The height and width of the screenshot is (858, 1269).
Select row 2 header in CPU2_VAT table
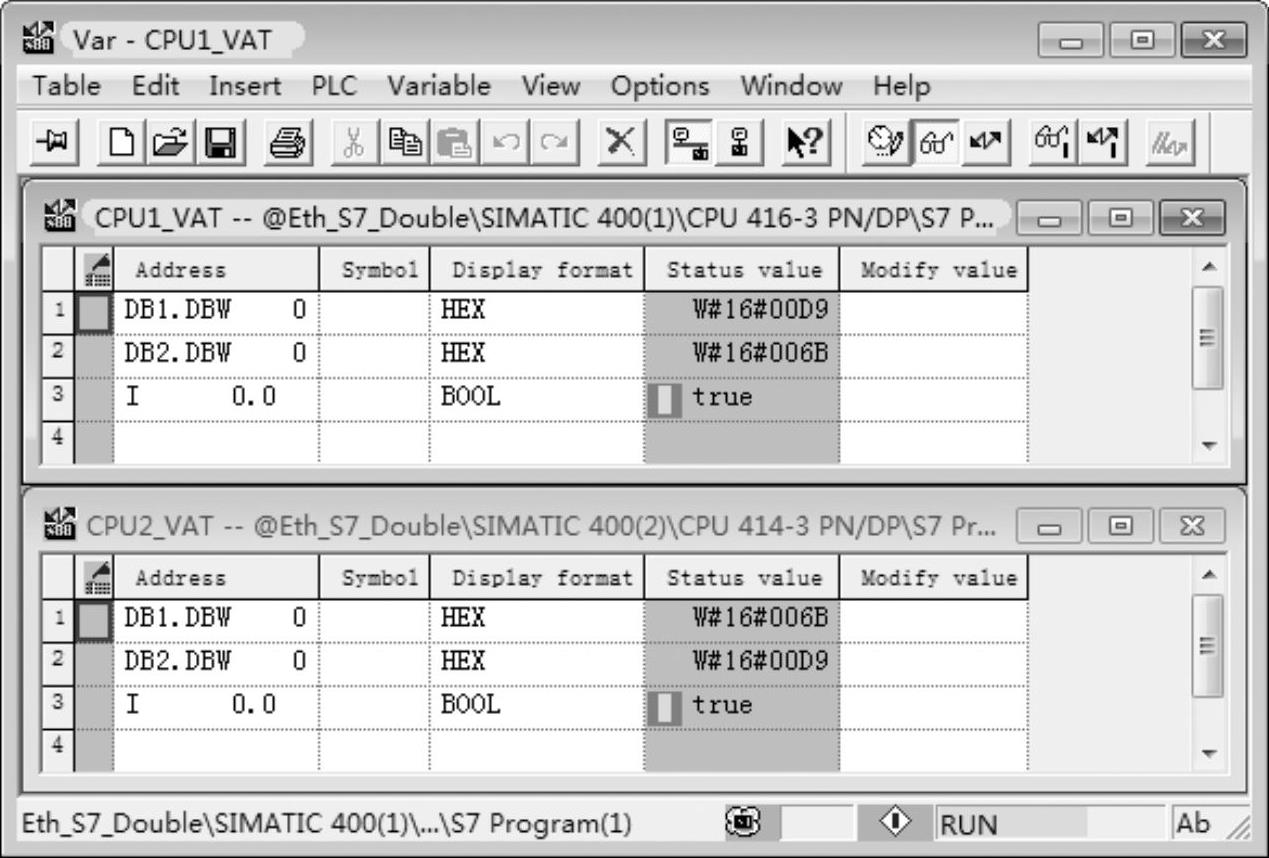coord(57,662)
